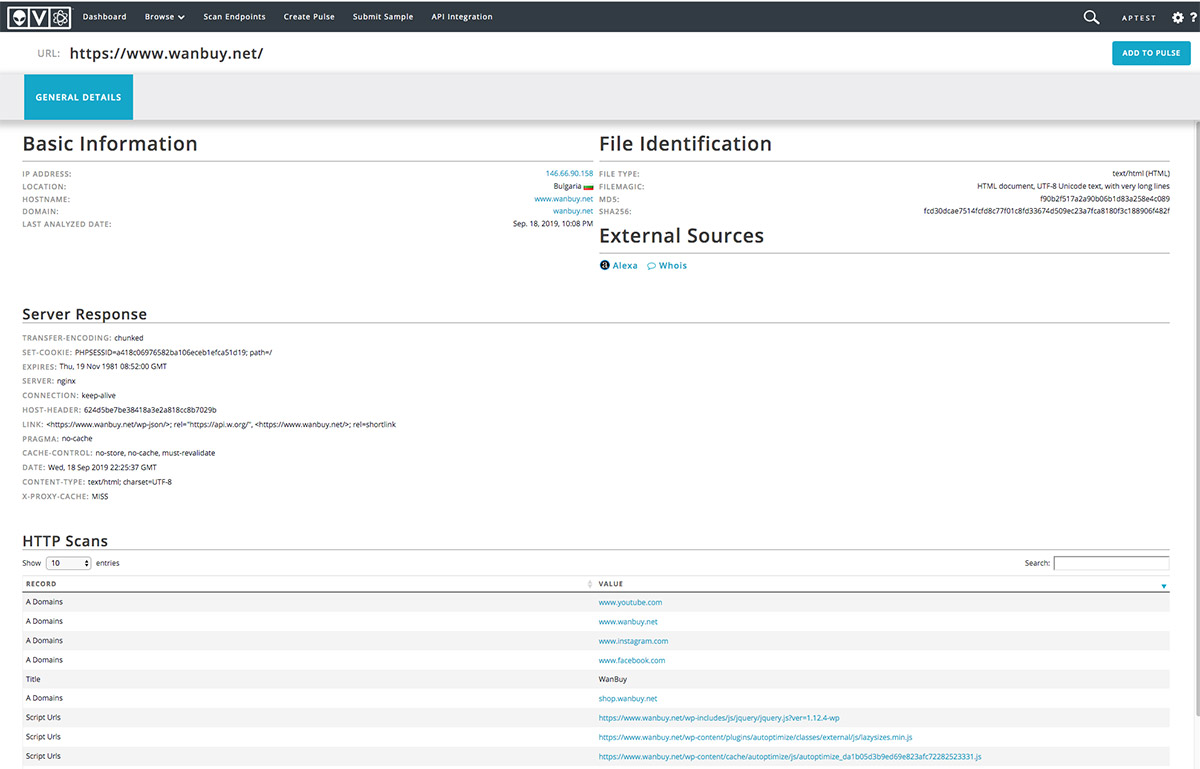Open API Integration page
The height and width of the screenshot is (769, 1200).
462,17
